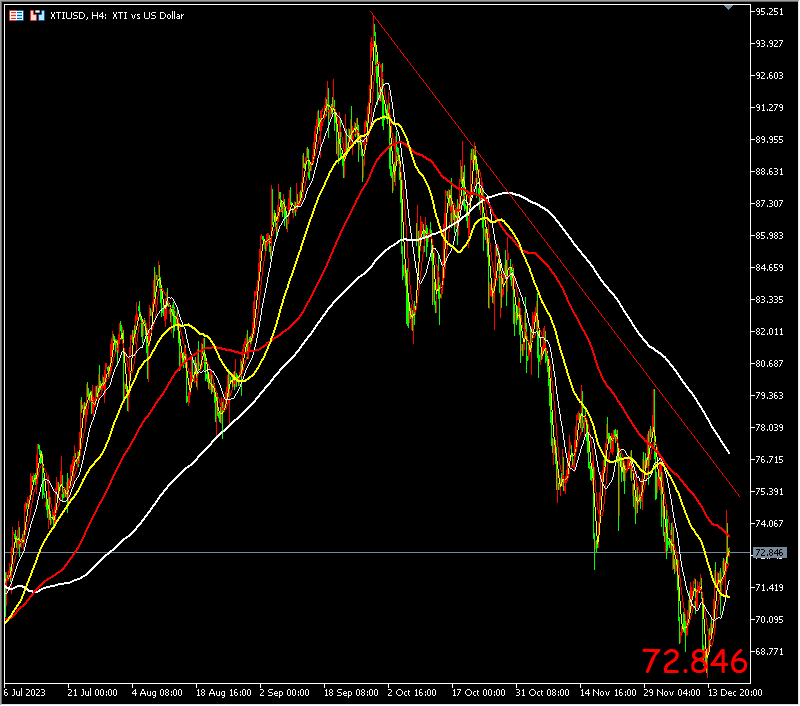This screenshot has height=706, width=800.
Task: Click price level 80.687 on the scale
Action: pyautogui.click(x=769, y=364)
